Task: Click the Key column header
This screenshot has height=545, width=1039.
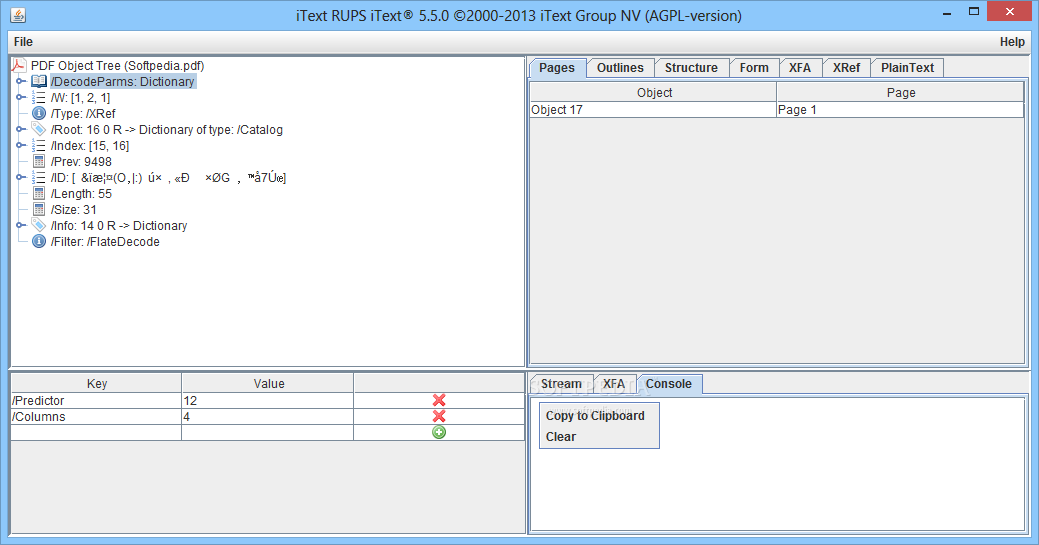Action: click(x=97, y=383)
